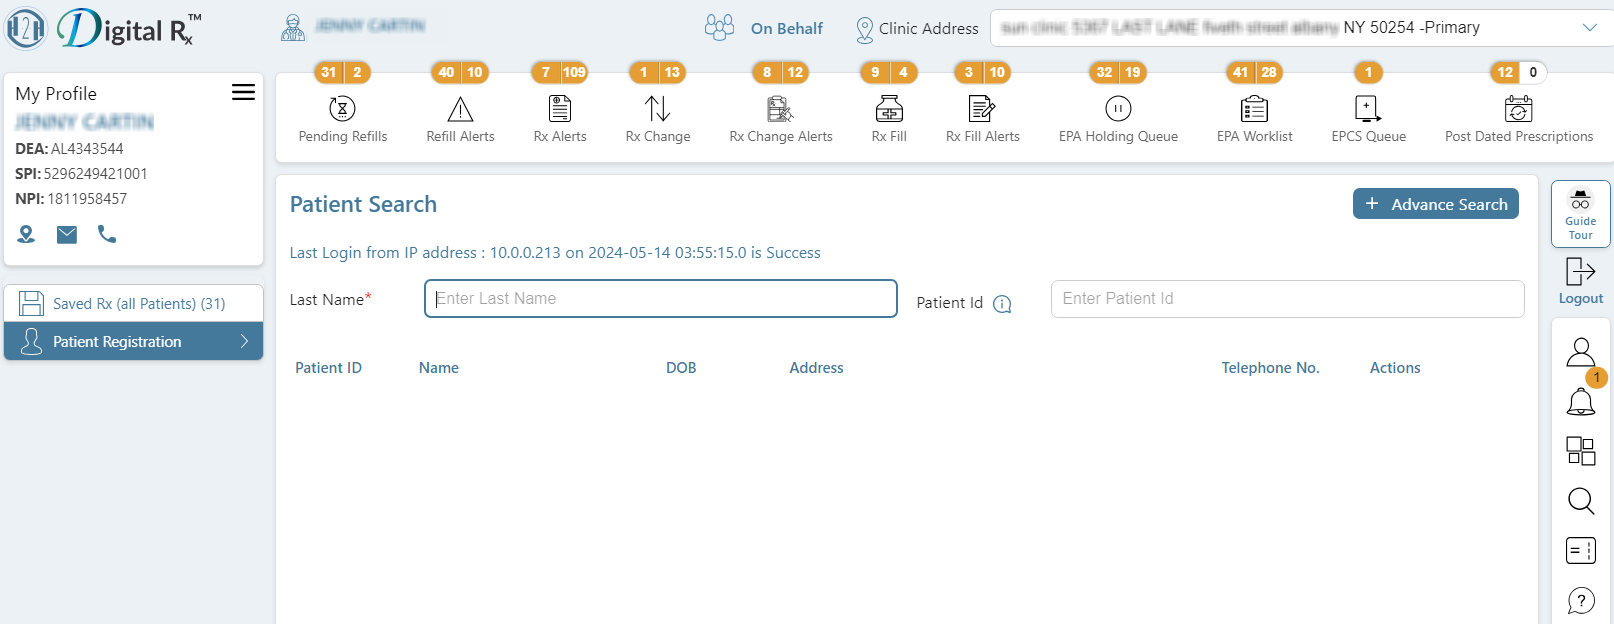The width and height of the screenshot is (1614, 624).
Task: Expand the Clinic Address dropdown
Action: click(1589, 28)
